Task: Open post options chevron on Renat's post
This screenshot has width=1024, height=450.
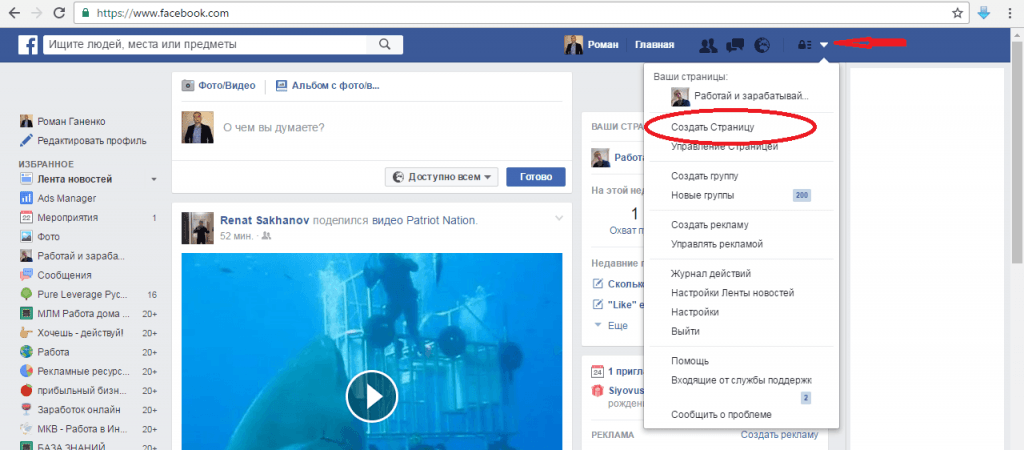Action: (x=558, y=218)
